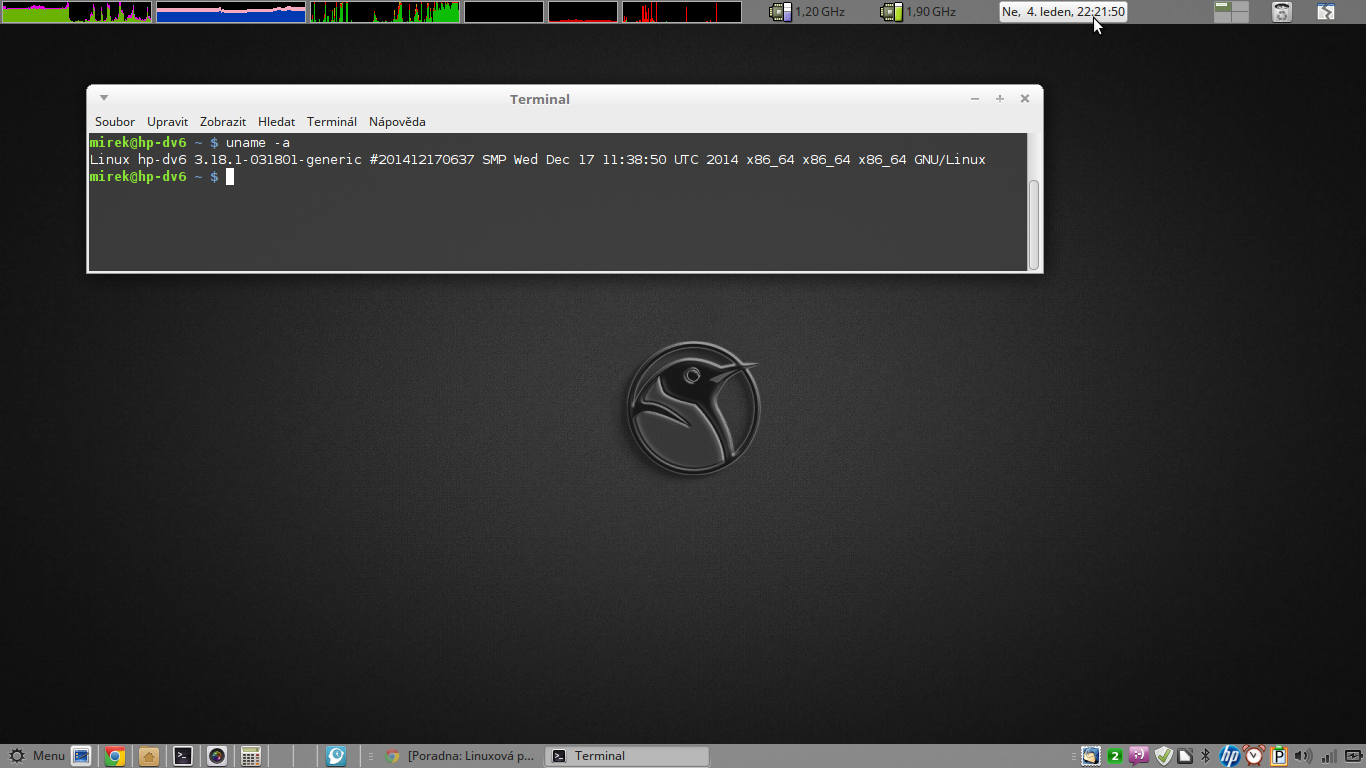1366x768 pixels.
Task: Open the purple chat smiley tray icon
Action: [1139, 756]
